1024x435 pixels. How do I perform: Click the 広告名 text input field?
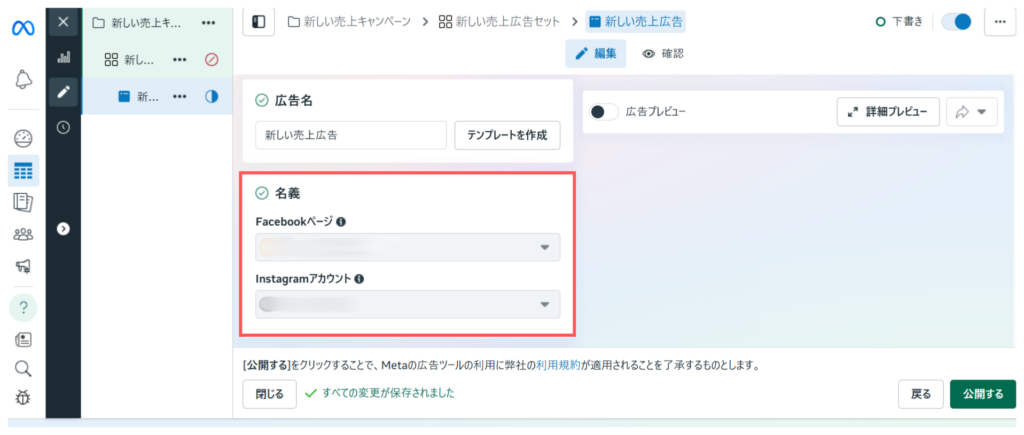tap(350, 135)
